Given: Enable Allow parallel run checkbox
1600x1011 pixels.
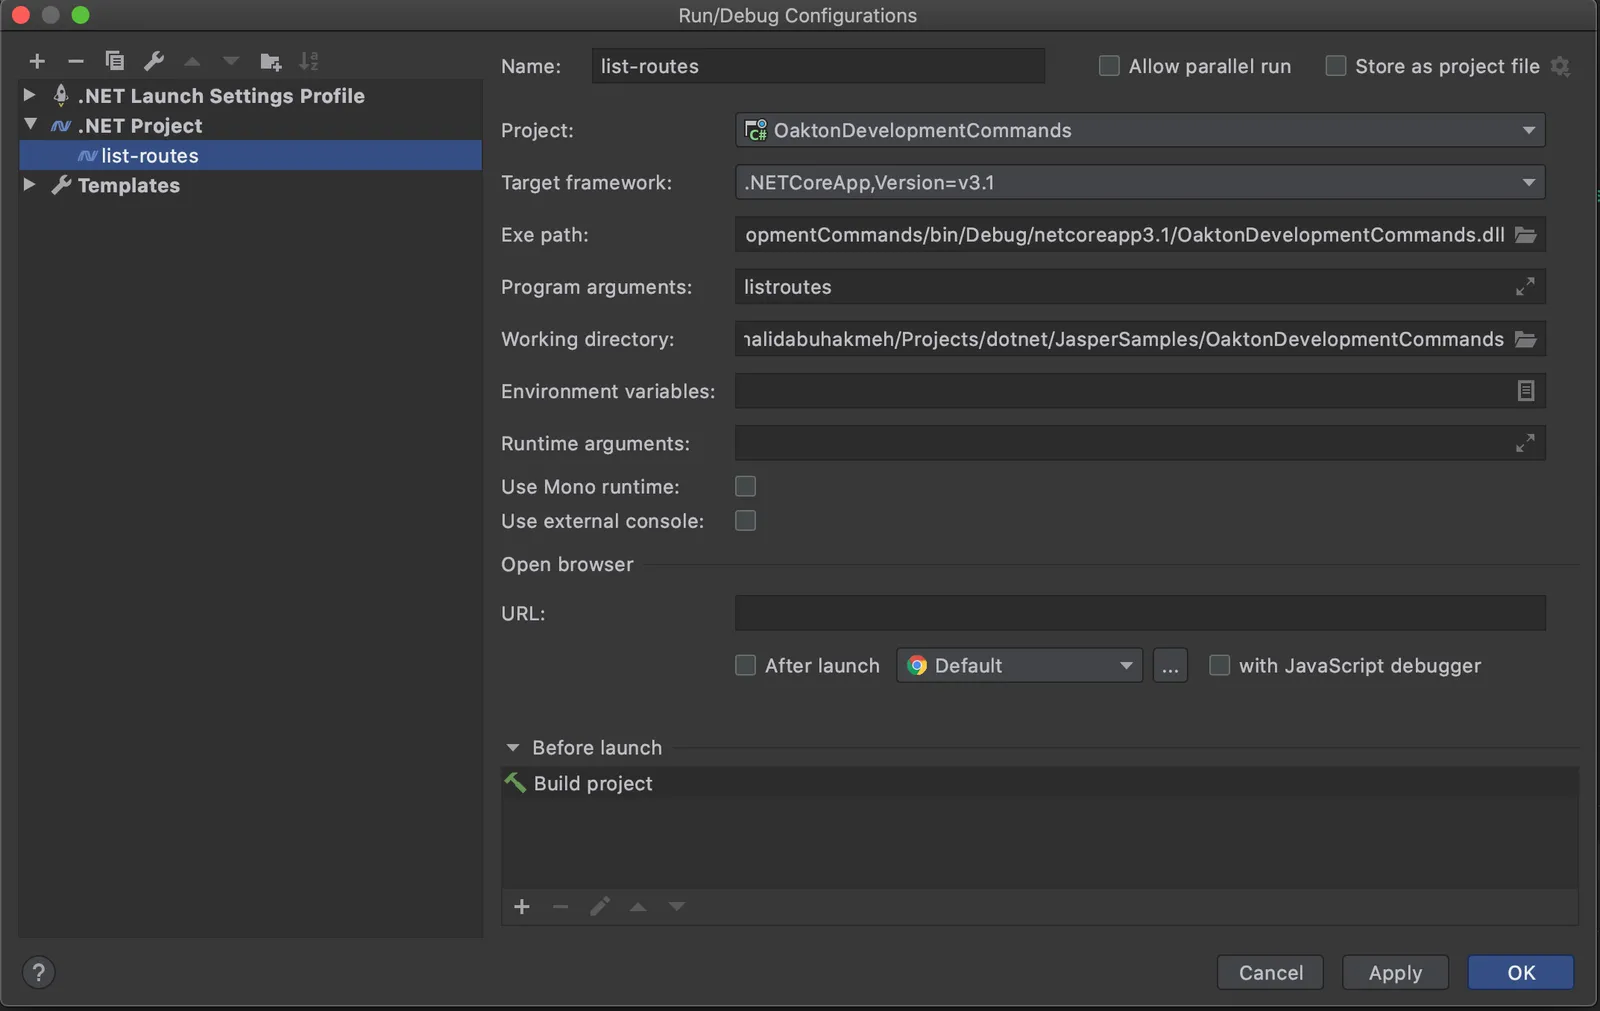Looking at the screenshot, I should coord(1109,66).
